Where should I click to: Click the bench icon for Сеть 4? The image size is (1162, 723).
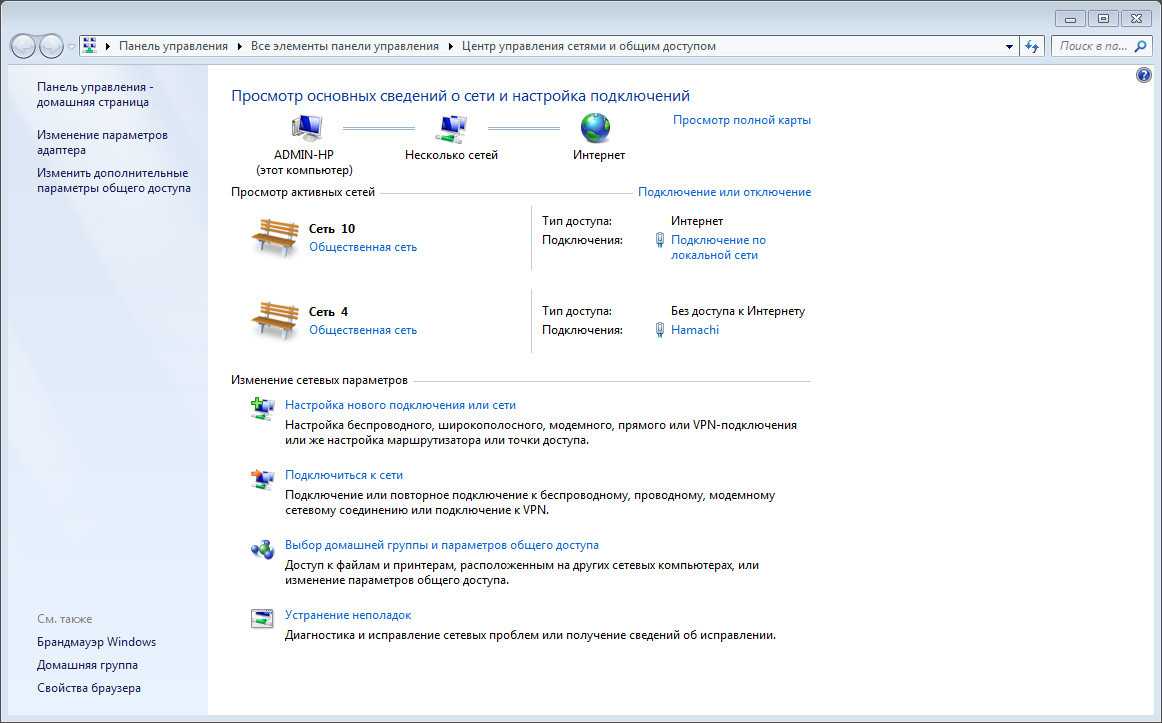pyautogui.click(x=275, y=320)
